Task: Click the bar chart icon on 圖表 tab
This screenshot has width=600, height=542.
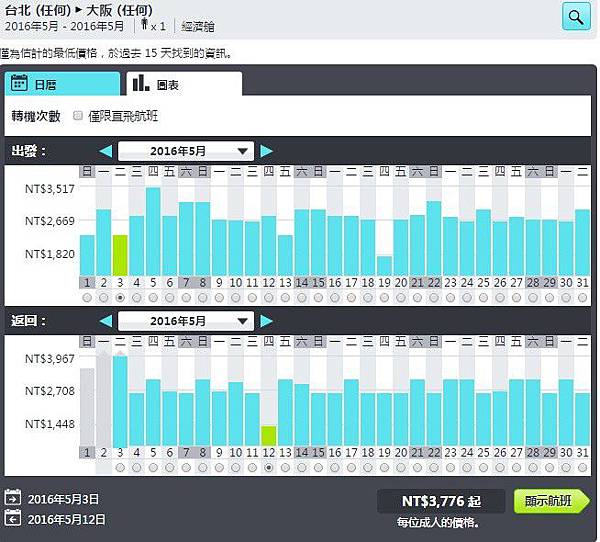Action: (140, 83)
